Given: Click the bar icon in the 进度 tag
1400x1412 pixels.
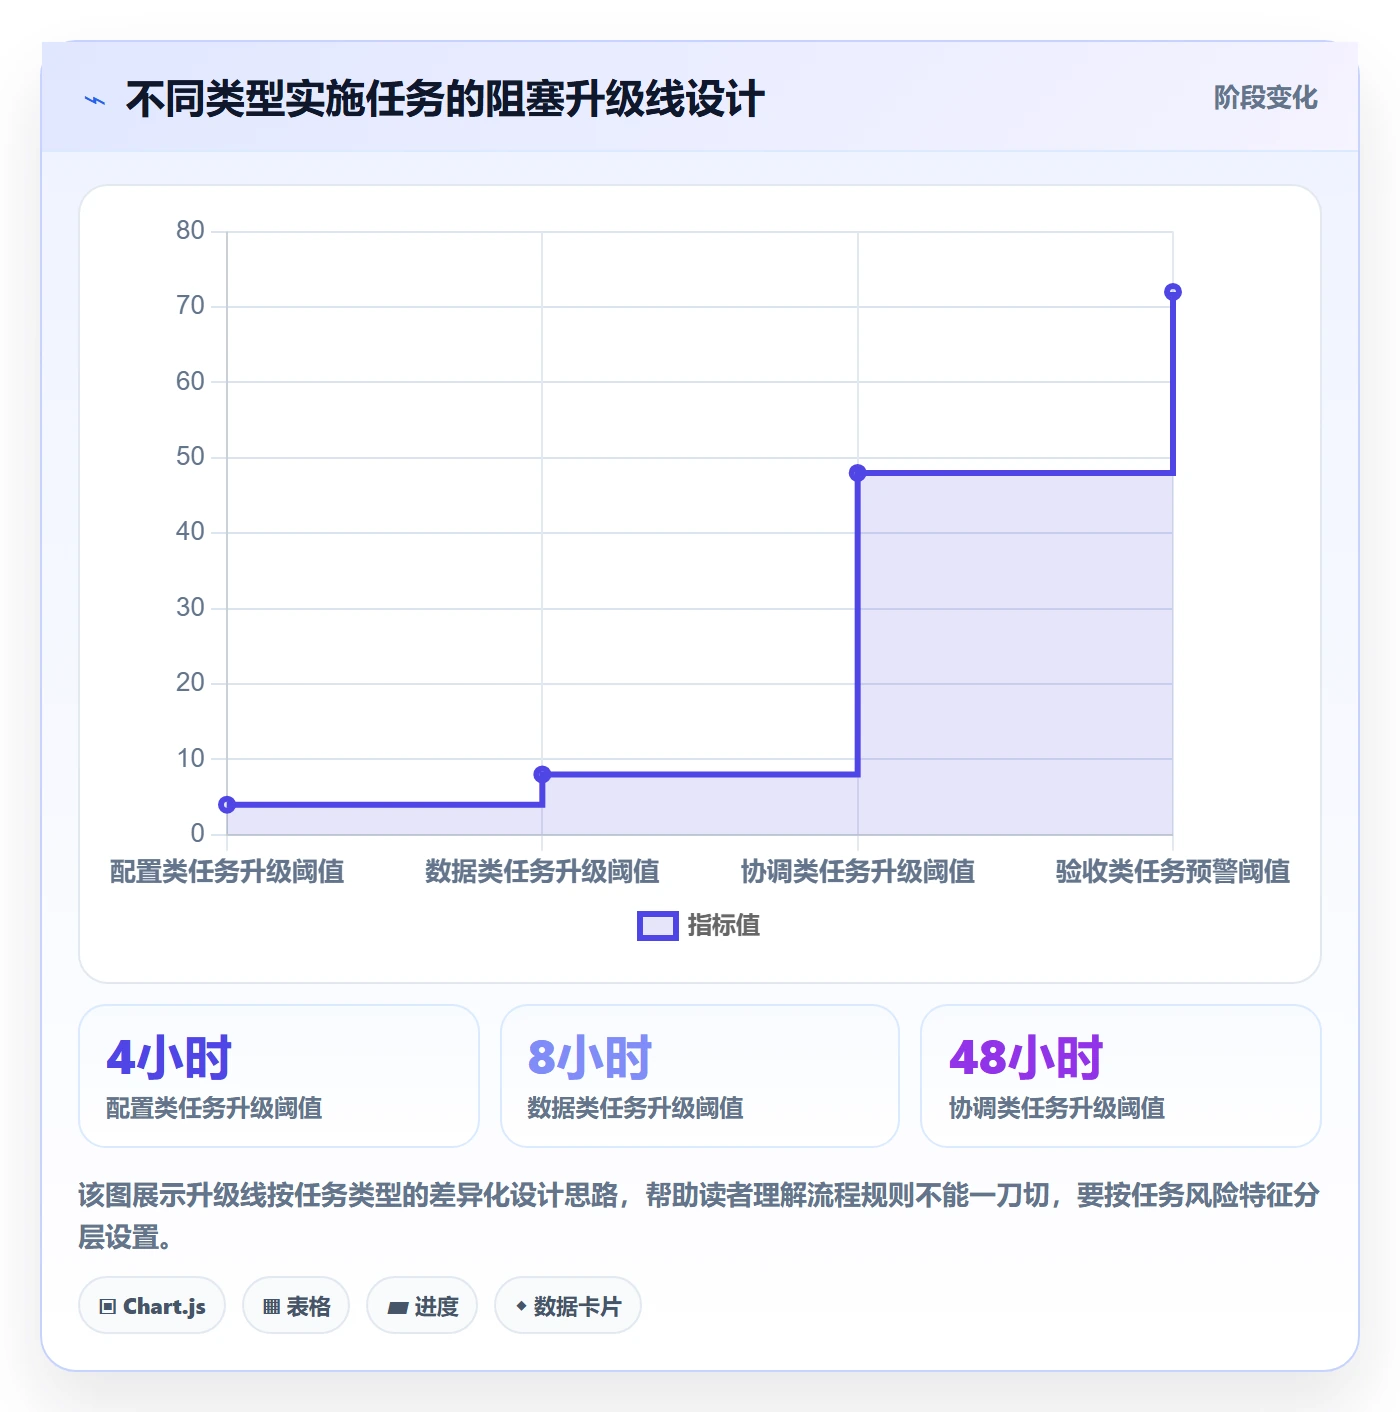Looking at the screenshot, I should pos(397,1307).
